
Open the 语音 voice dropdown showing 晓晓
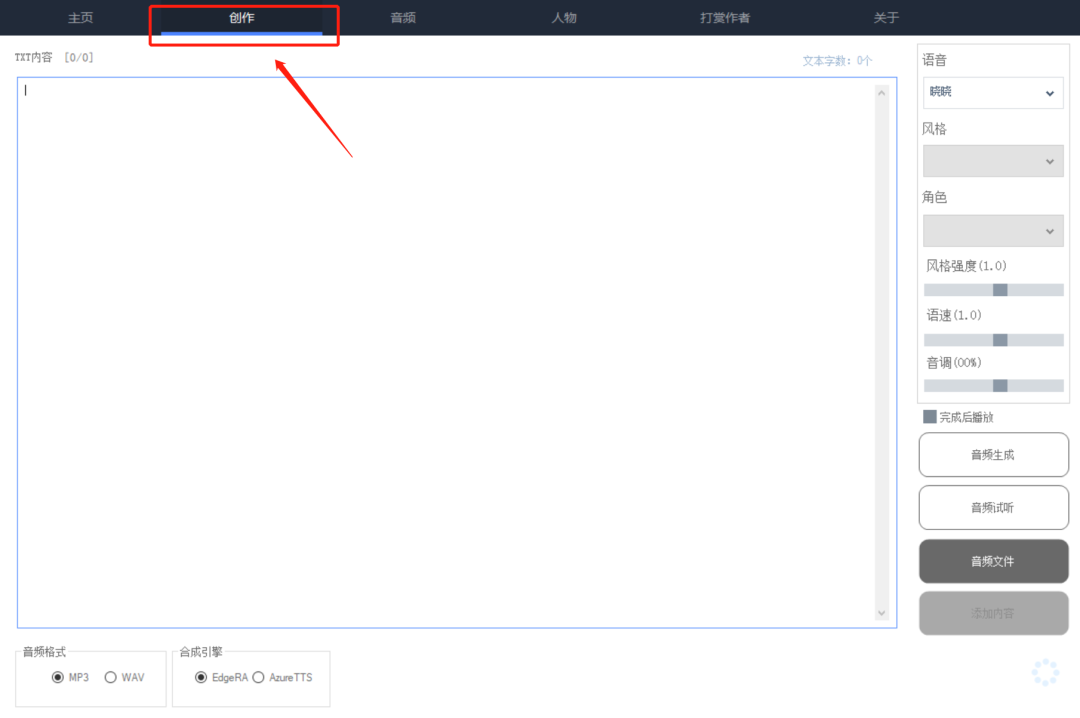(993, 92)
